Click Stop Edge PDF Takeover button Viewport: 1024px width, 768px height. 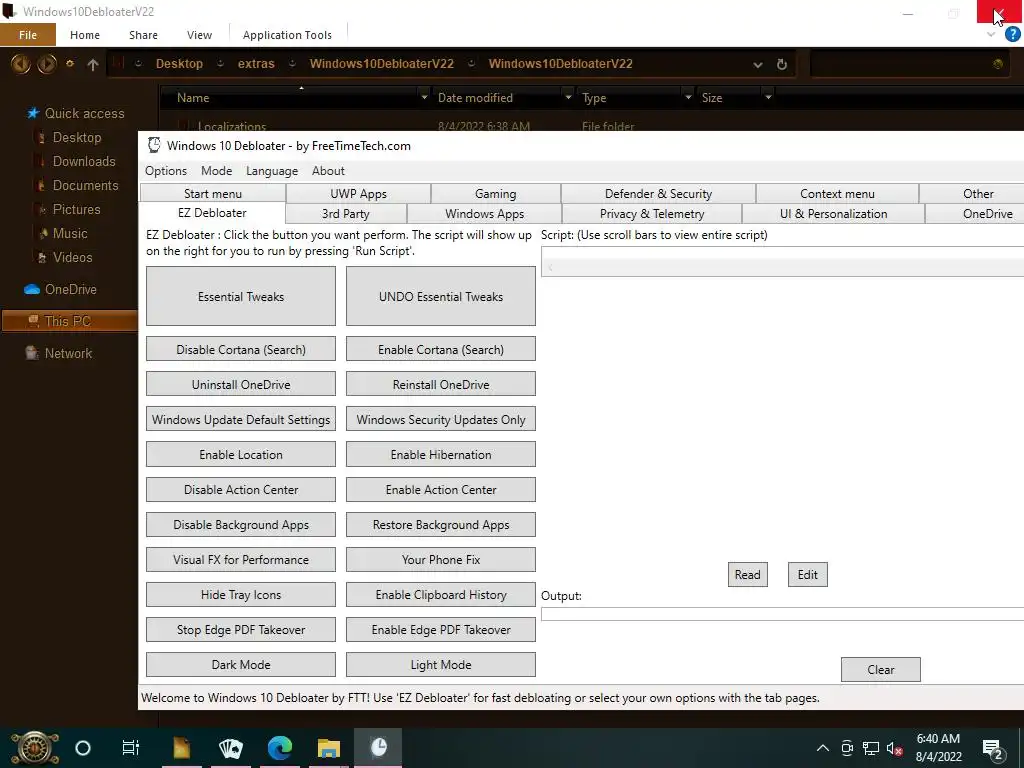pos(241,630)
